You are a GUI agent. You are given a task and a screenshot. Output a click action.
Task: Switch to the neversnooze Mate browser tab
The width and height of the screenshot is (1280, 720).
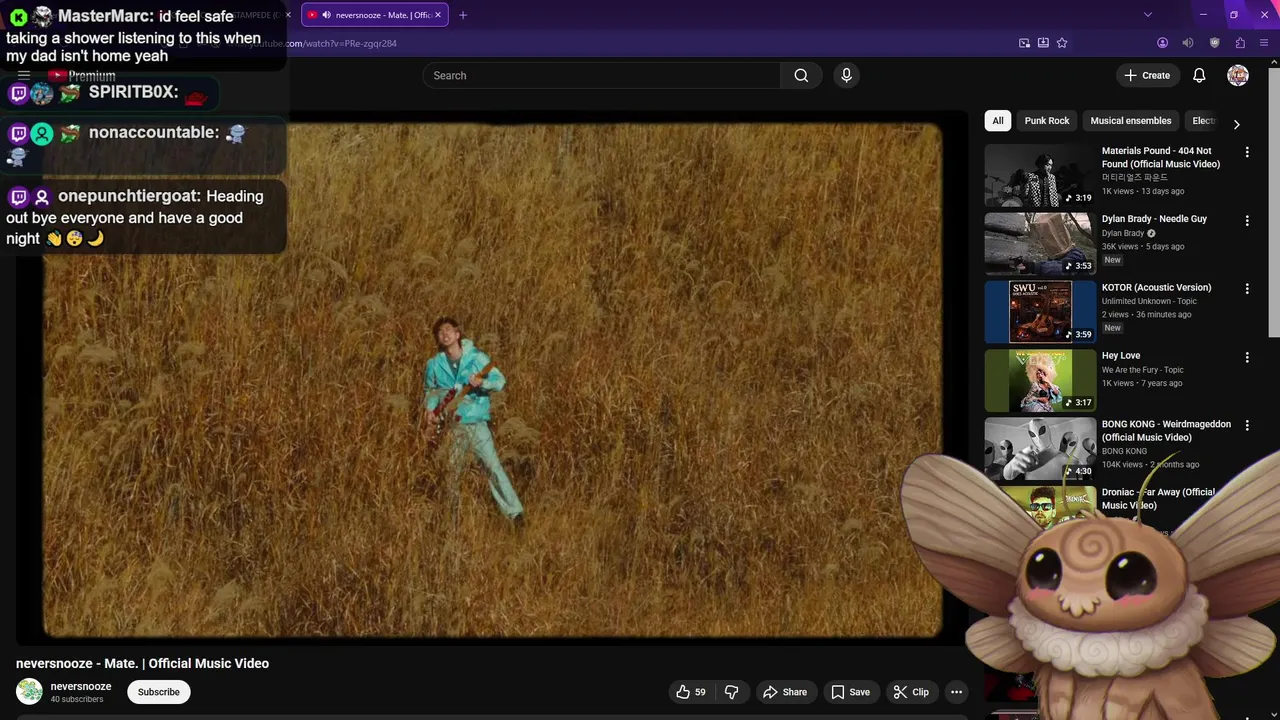[376, 15]
